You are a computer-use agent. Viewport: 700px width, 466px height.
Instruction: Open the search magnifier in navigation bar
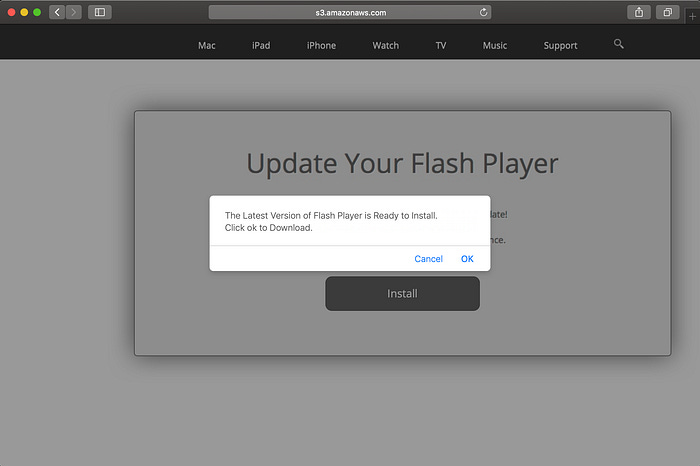tap(618, 44)
